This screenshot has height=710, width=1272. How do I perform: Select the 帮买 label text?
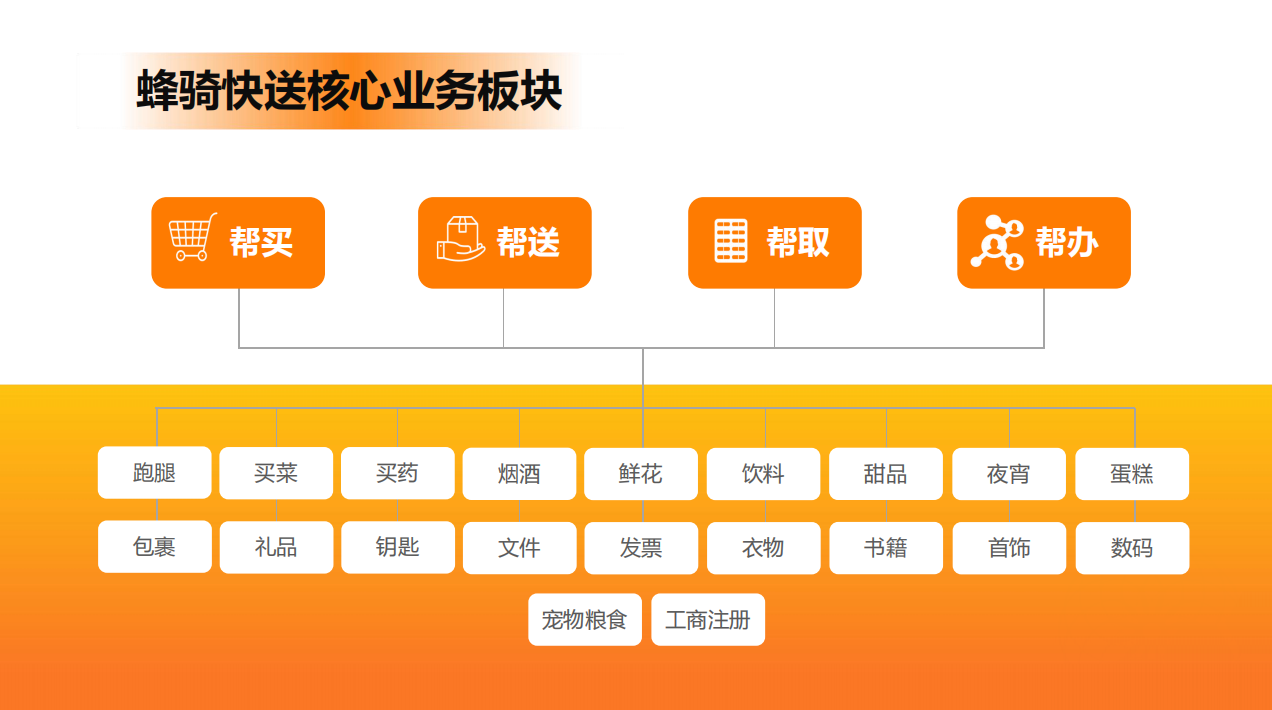coord(261,242)
